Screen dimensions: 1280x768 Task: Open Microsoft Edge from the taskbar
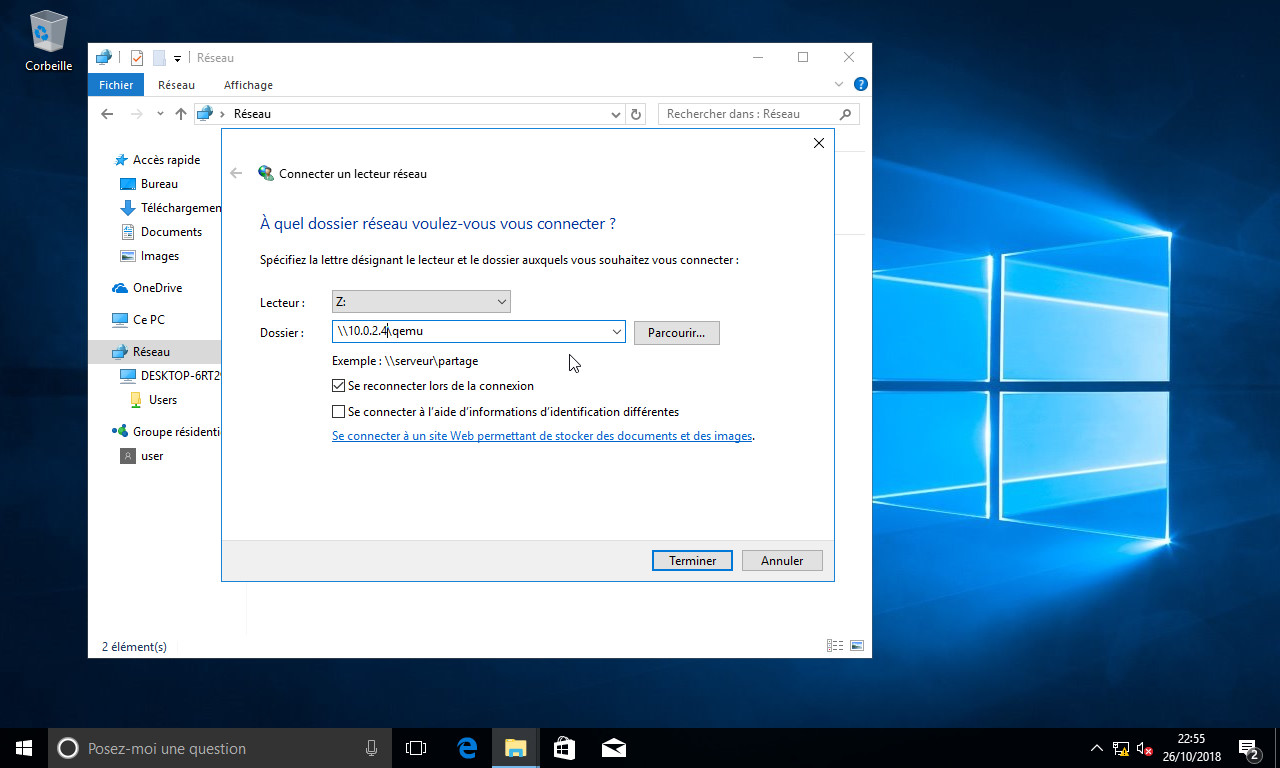467,748
